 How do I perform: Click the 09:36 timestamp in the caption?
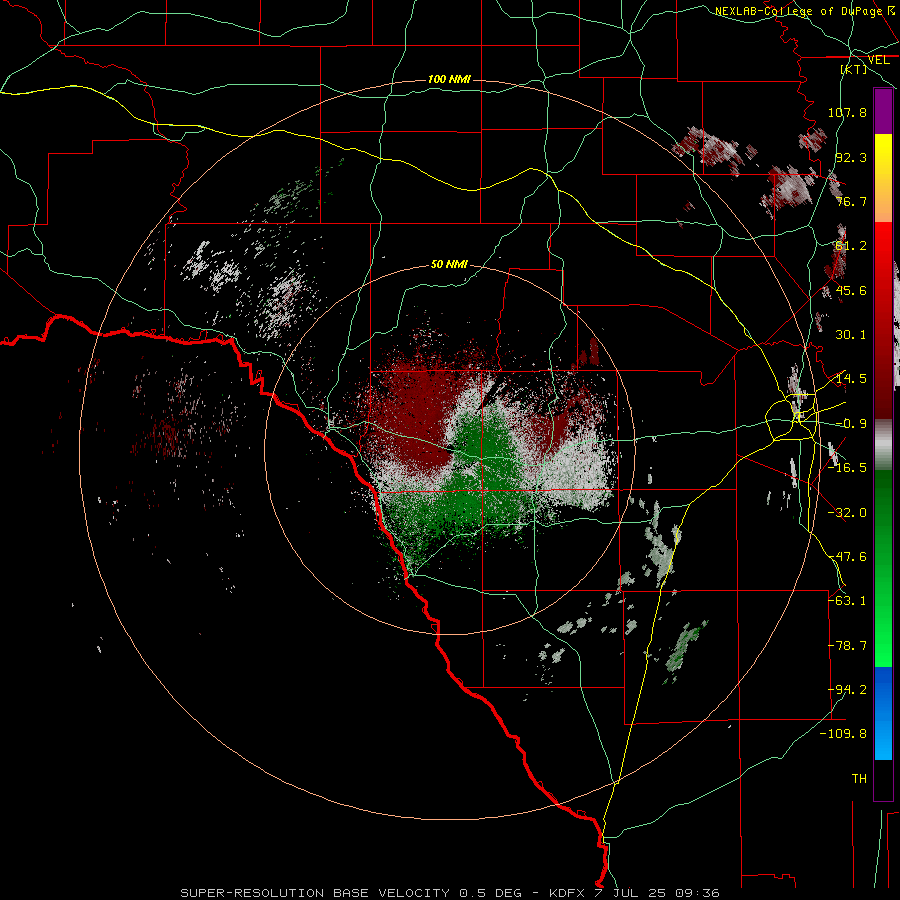pos(699,893)
